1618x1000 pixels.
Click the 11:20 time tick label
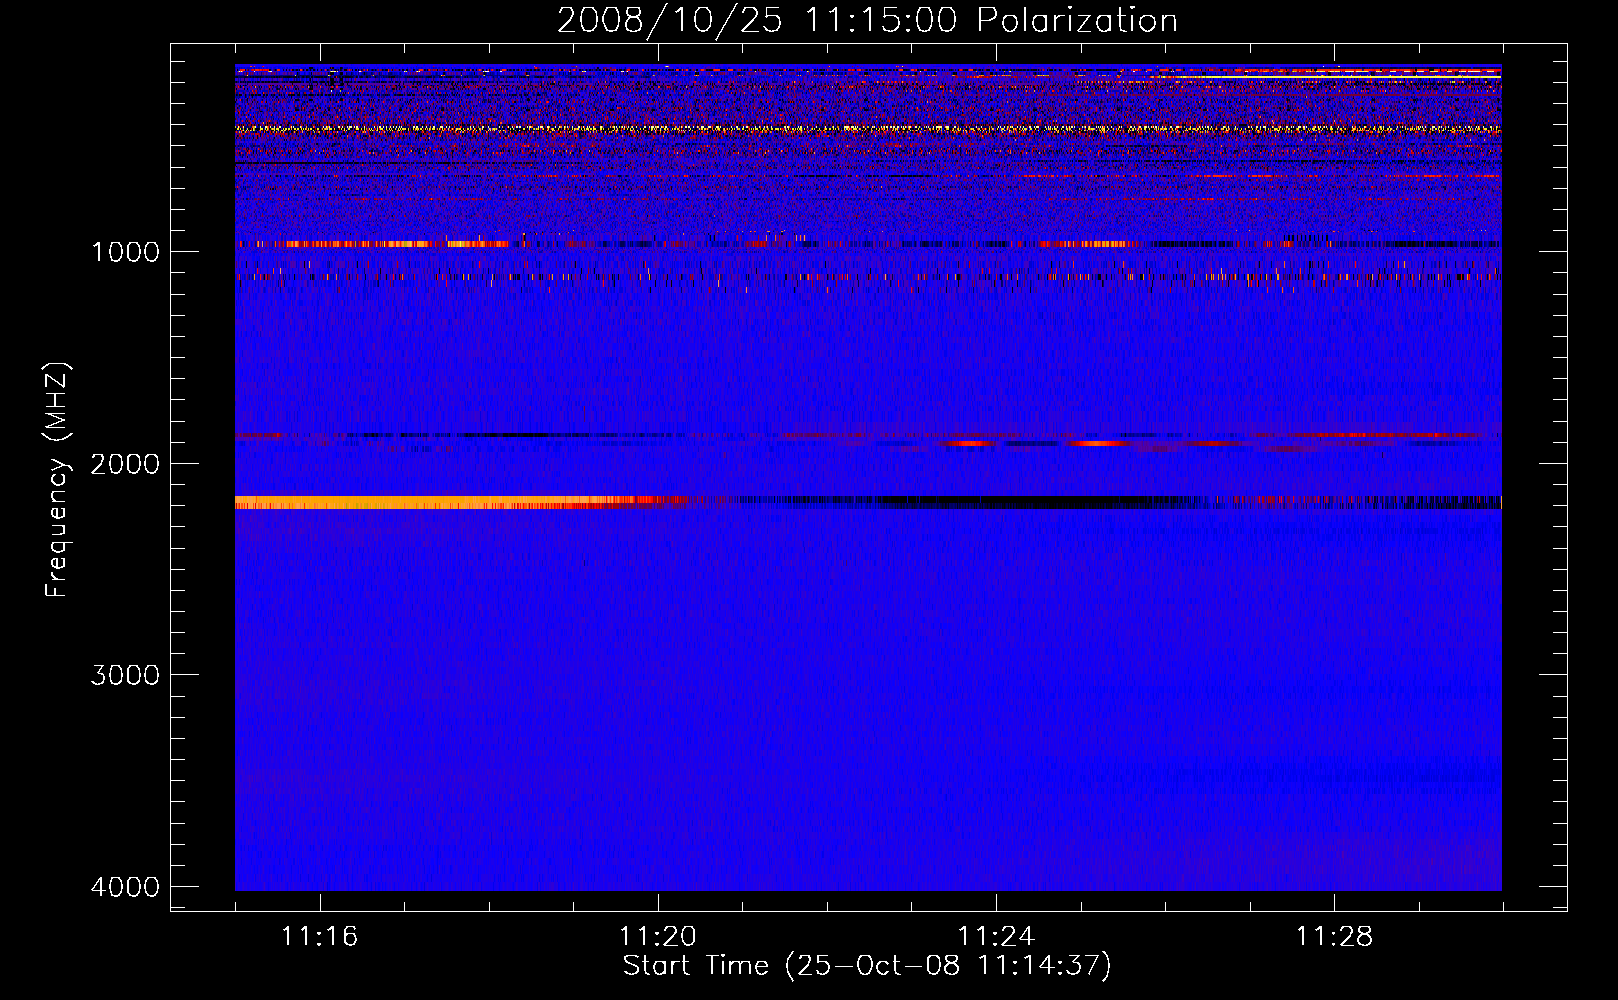tap(657, 937)
